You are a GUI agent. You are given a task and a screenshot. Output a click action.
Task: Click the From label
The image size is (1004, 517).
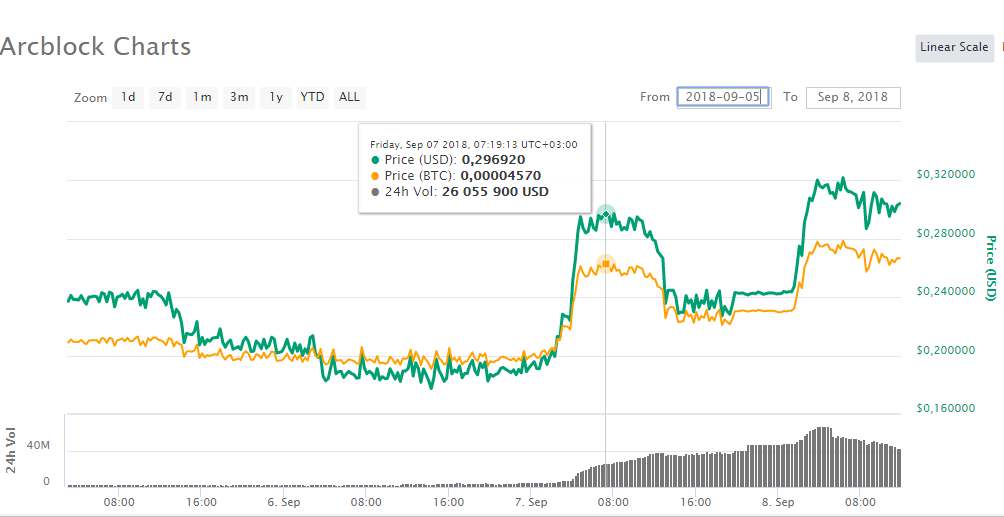(654, 97)
